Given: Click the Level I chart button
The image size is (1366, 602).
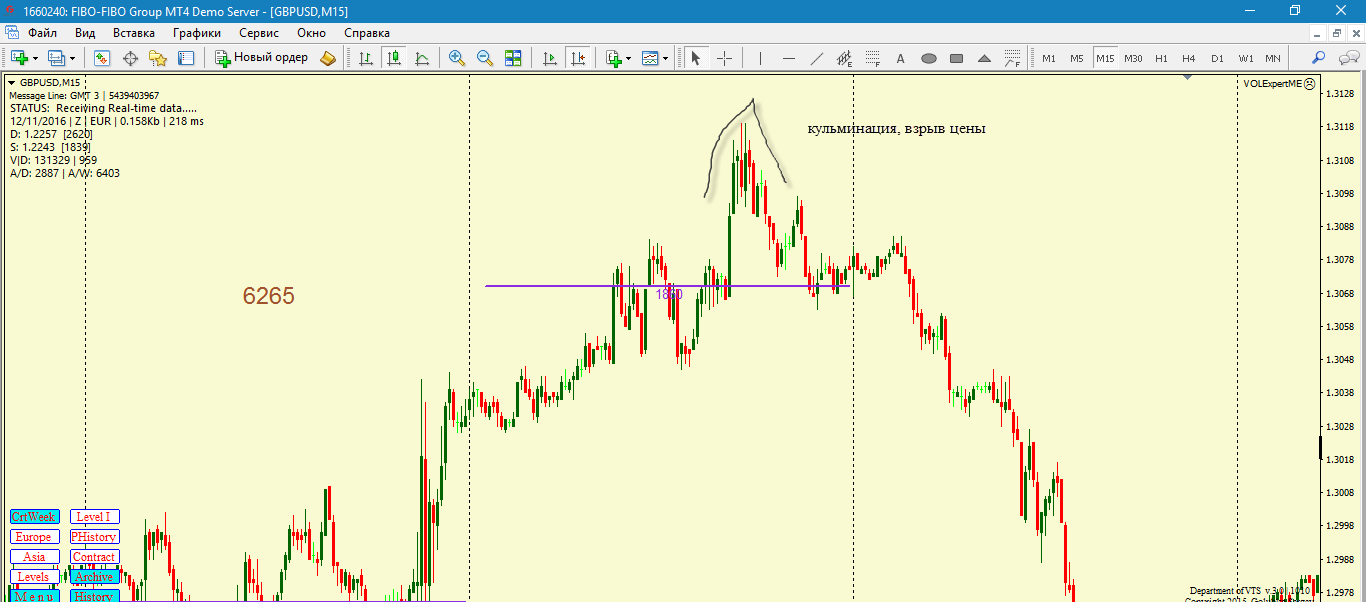Looking at the screenshot, I should 94,517.
